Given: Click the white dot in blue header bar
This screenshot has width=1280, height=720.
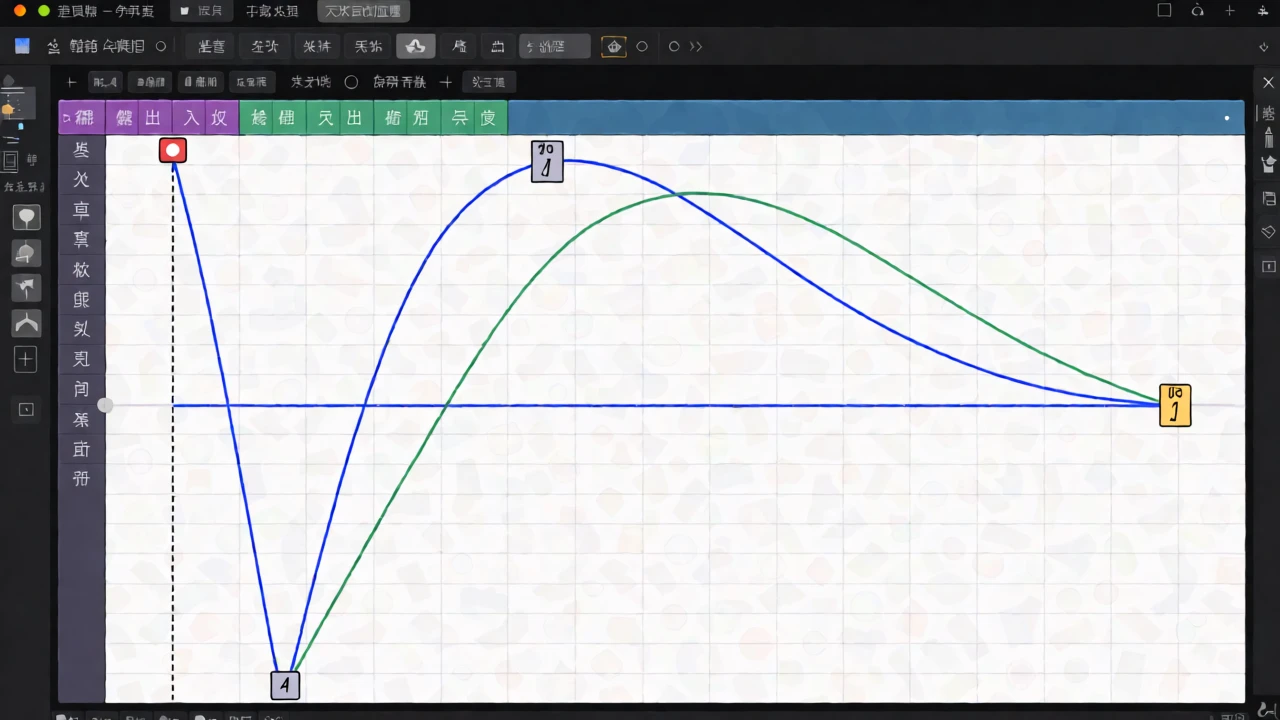Looking at the screenshot, I should click(1227, 118).
